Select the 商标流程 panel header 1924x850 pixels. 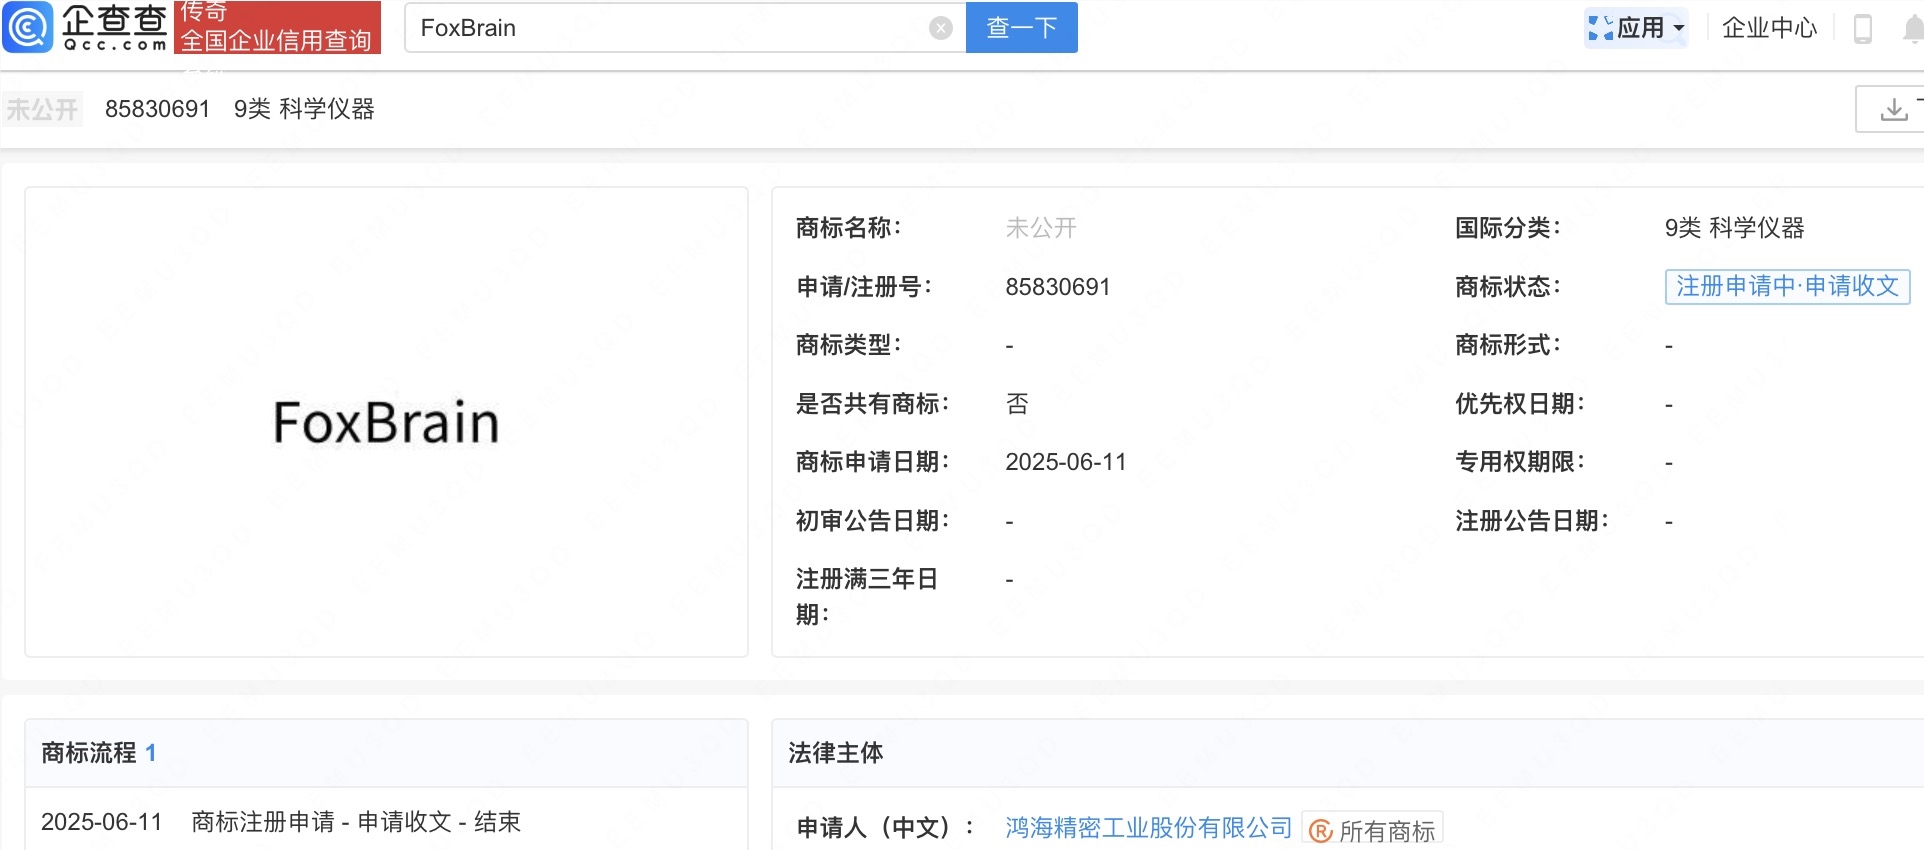click(88, 753)
